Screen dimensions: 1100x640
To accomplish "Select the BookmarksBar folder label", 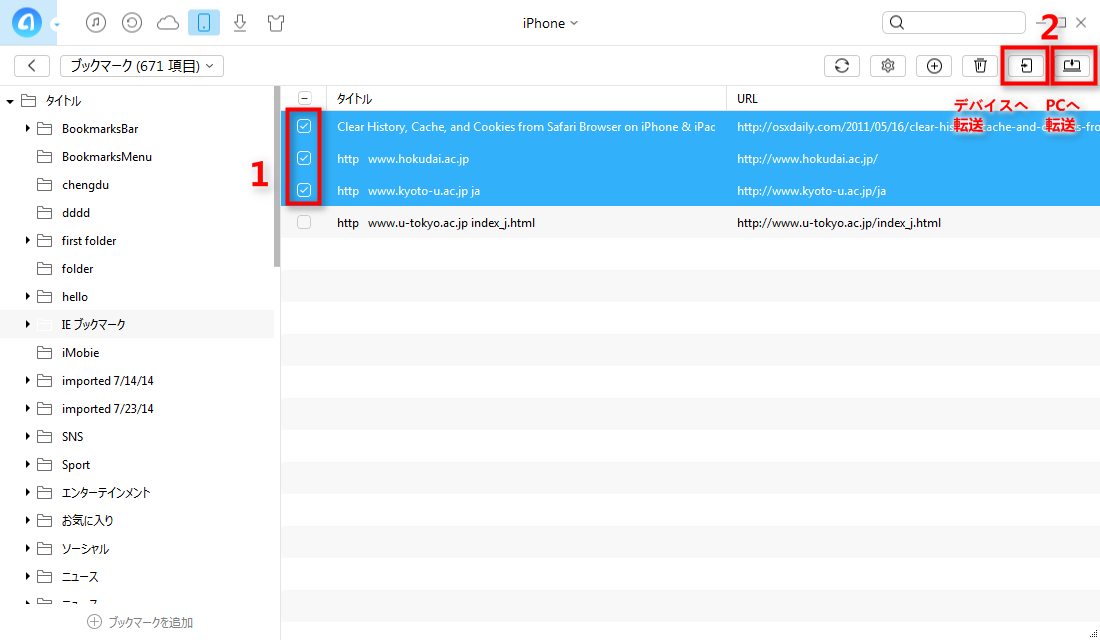I will [100, 128].
